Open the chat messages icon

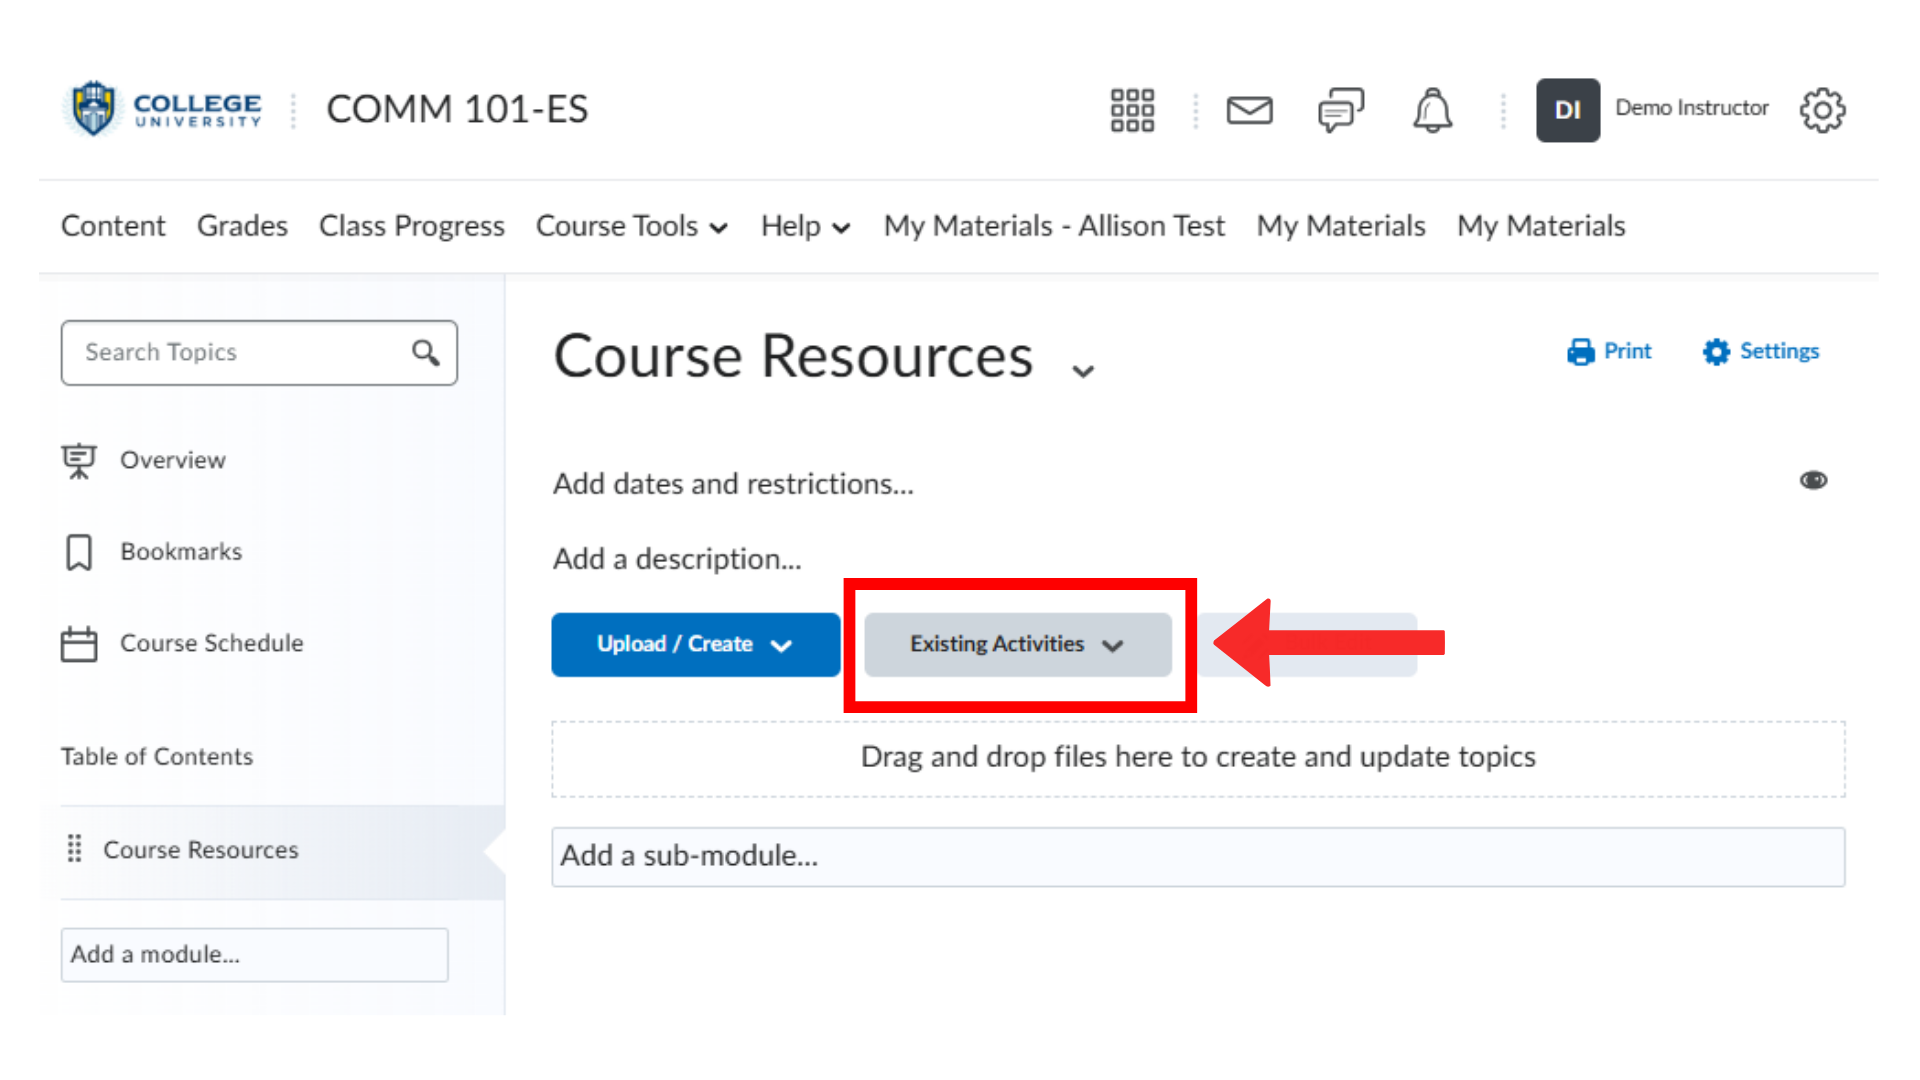[1341, 110]
